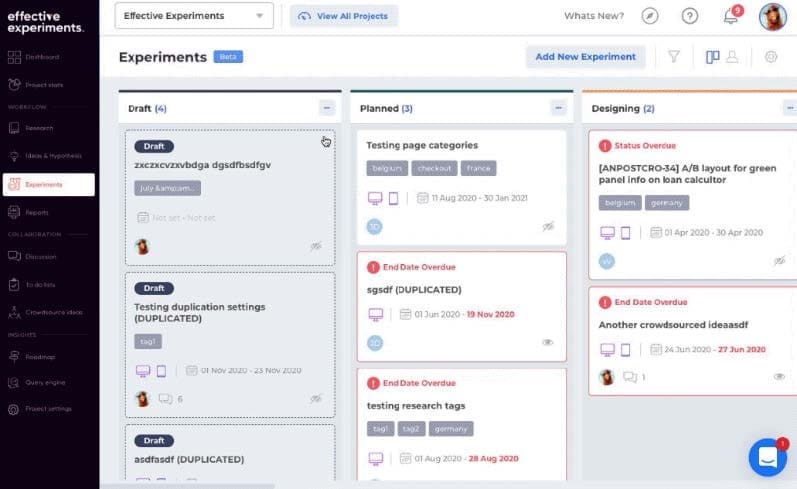Click assignee avatar on Testing page categories card
This screenshot has width=797, height=489.
tap(375, 226)
